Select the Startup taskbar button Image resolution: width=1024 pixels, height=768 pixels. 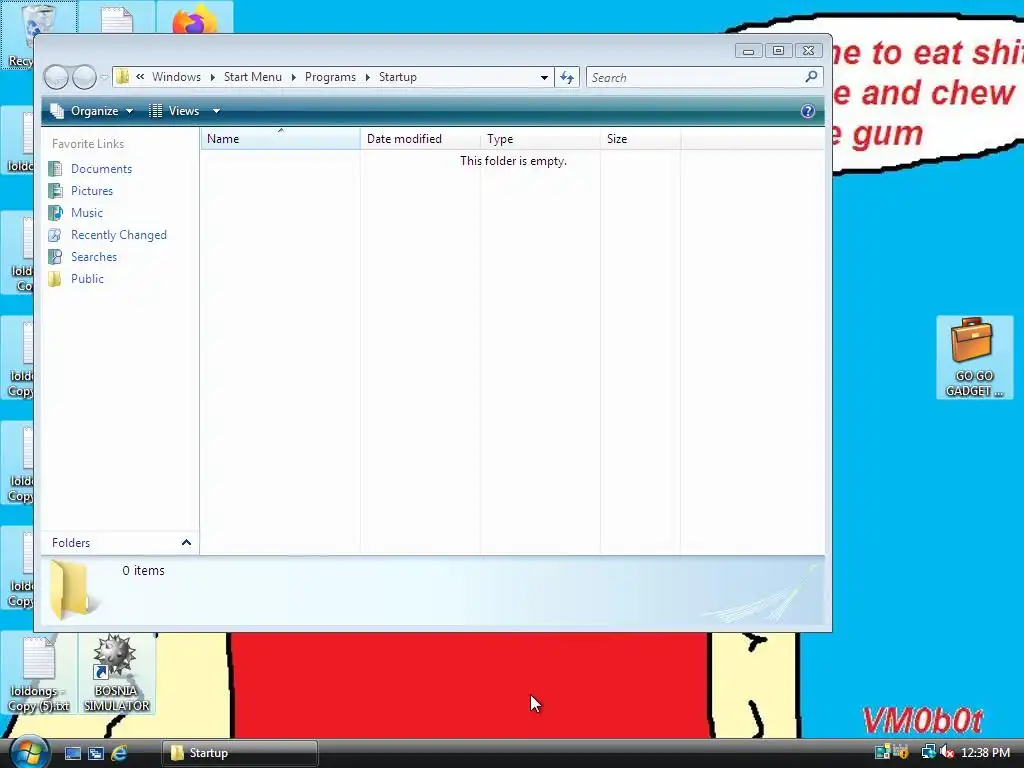[x=240, y=753]
